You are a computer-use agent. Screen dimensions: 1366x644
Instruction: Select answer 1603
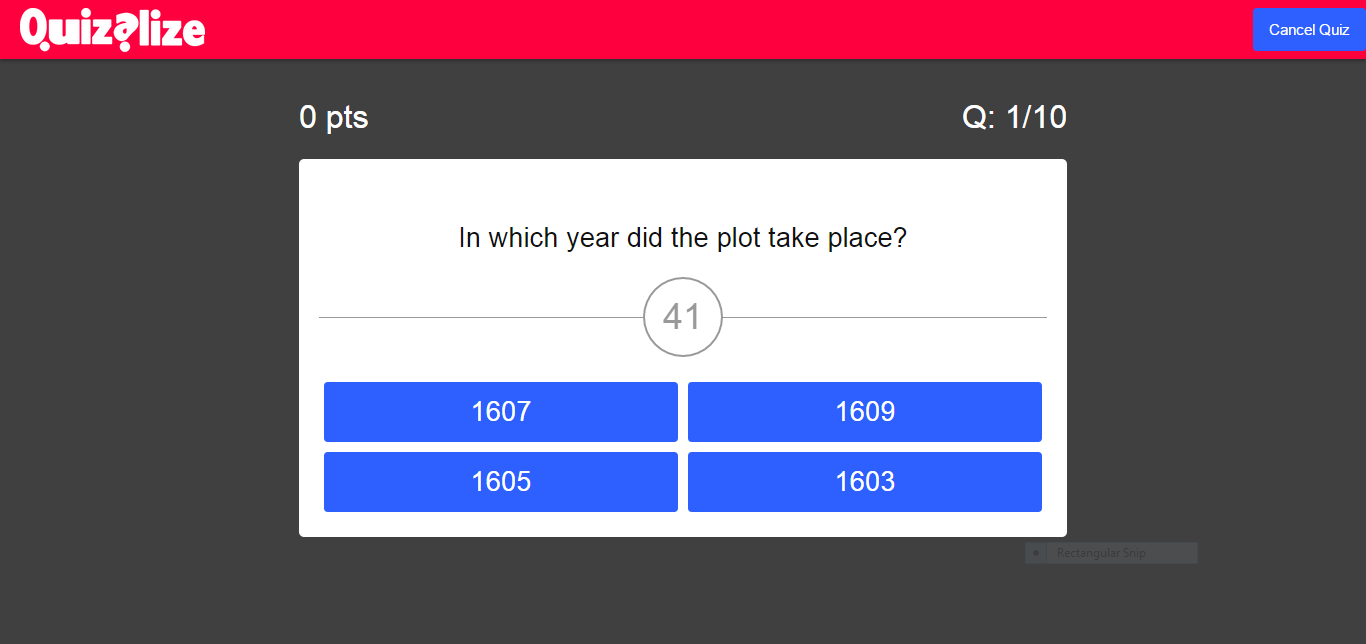[x=864, y=481]
